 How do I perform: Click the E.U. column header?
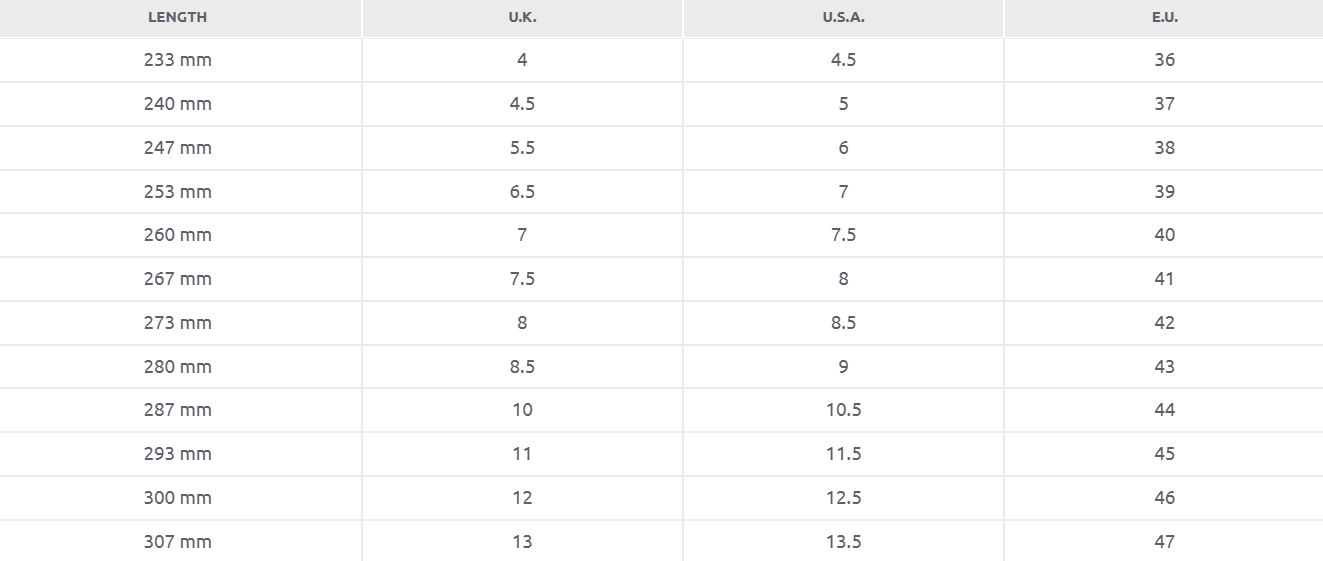coord(1164,17)
